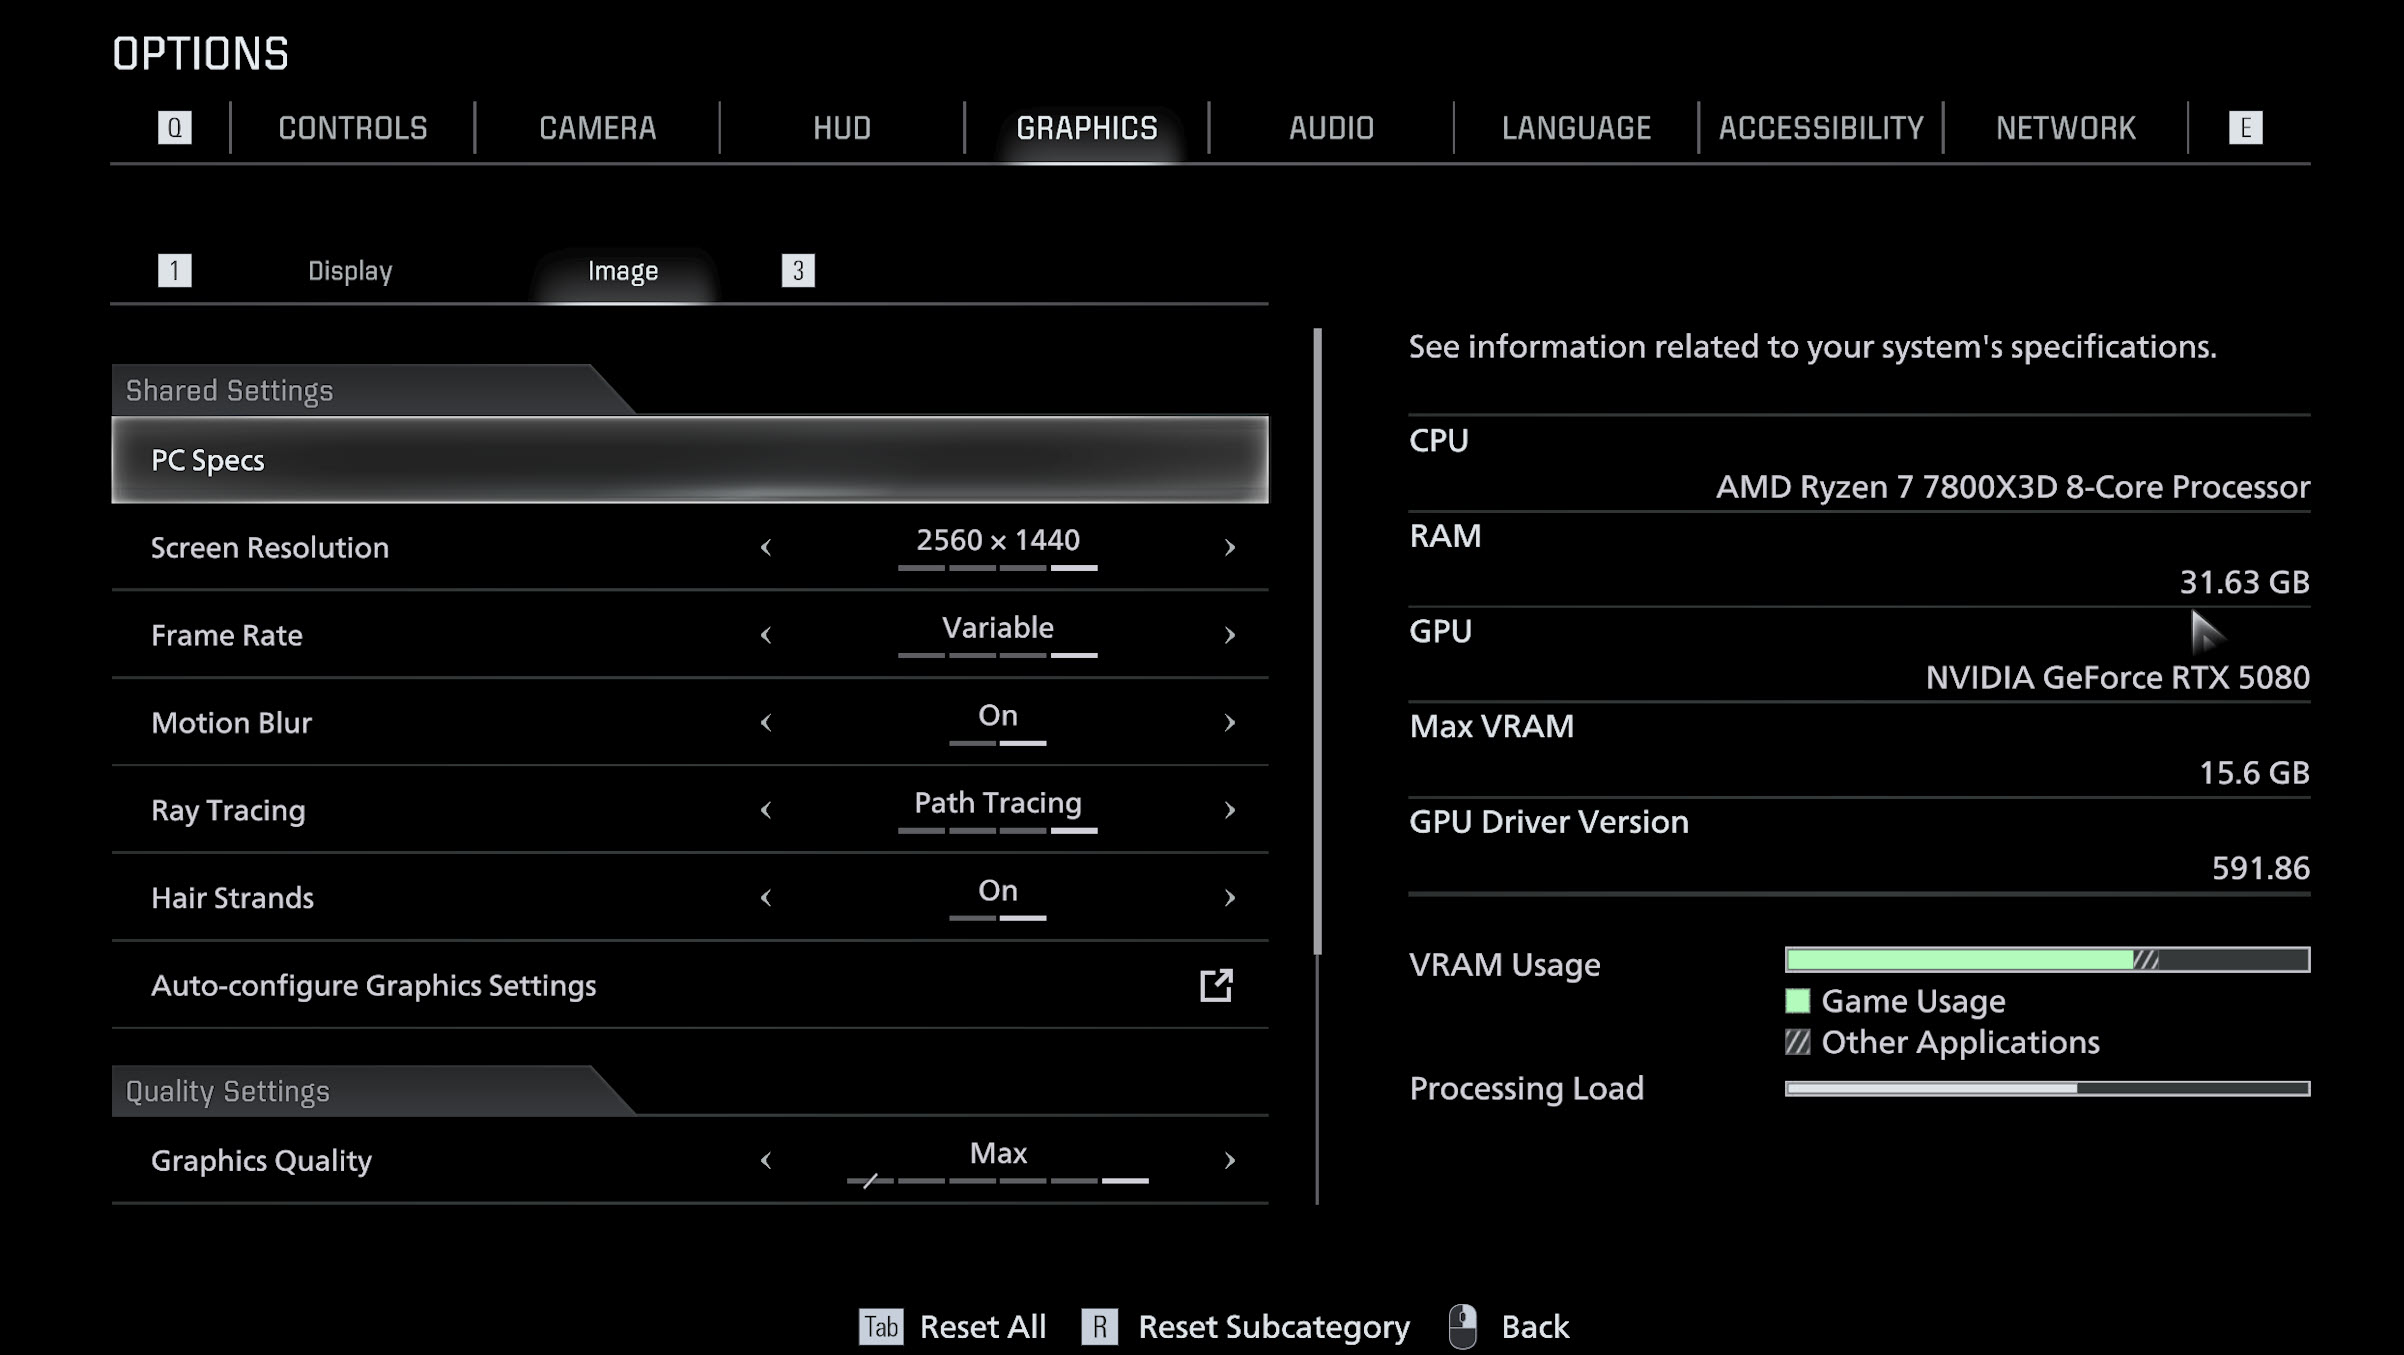The height and width of the screenshot is (1355, 2404).
Task: Click the 3 key next-subtab icon
Action: (x=797, y=271)
